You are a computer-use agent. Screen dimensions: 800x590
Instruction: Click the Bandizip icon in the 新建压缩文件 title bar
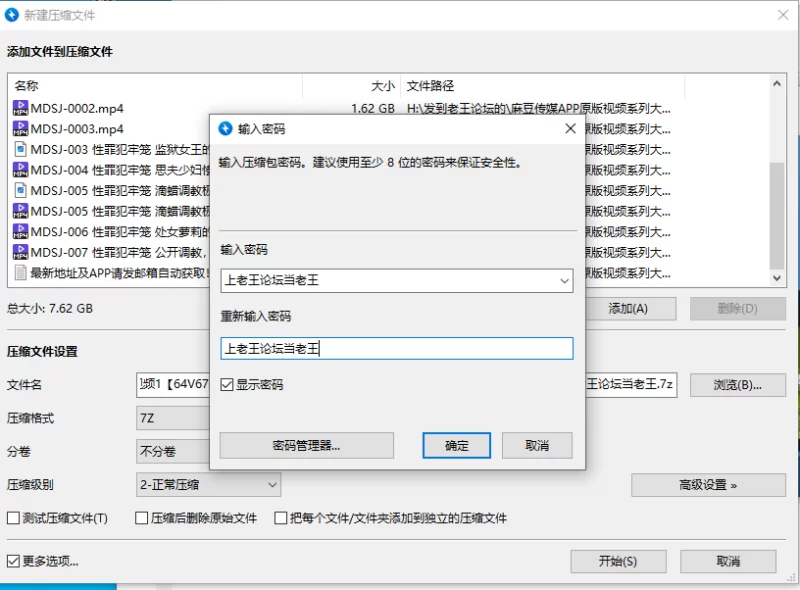[x=12, y=15]
